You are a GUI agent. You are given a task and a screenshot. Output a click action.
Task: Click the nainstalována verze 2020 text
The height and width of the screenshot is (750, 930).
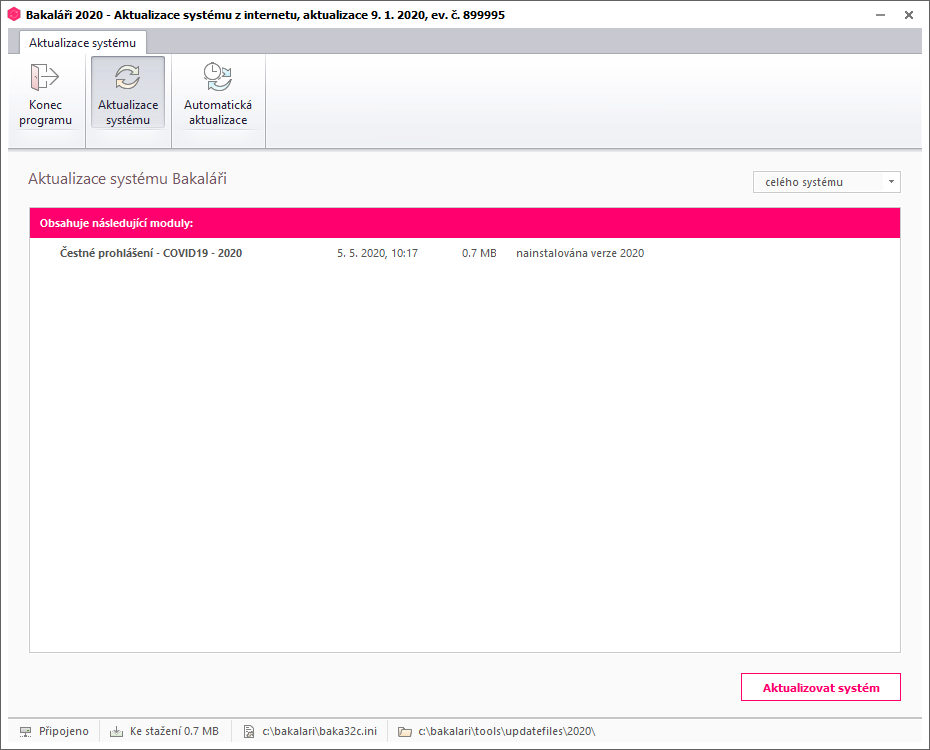(x=580, y=253)
